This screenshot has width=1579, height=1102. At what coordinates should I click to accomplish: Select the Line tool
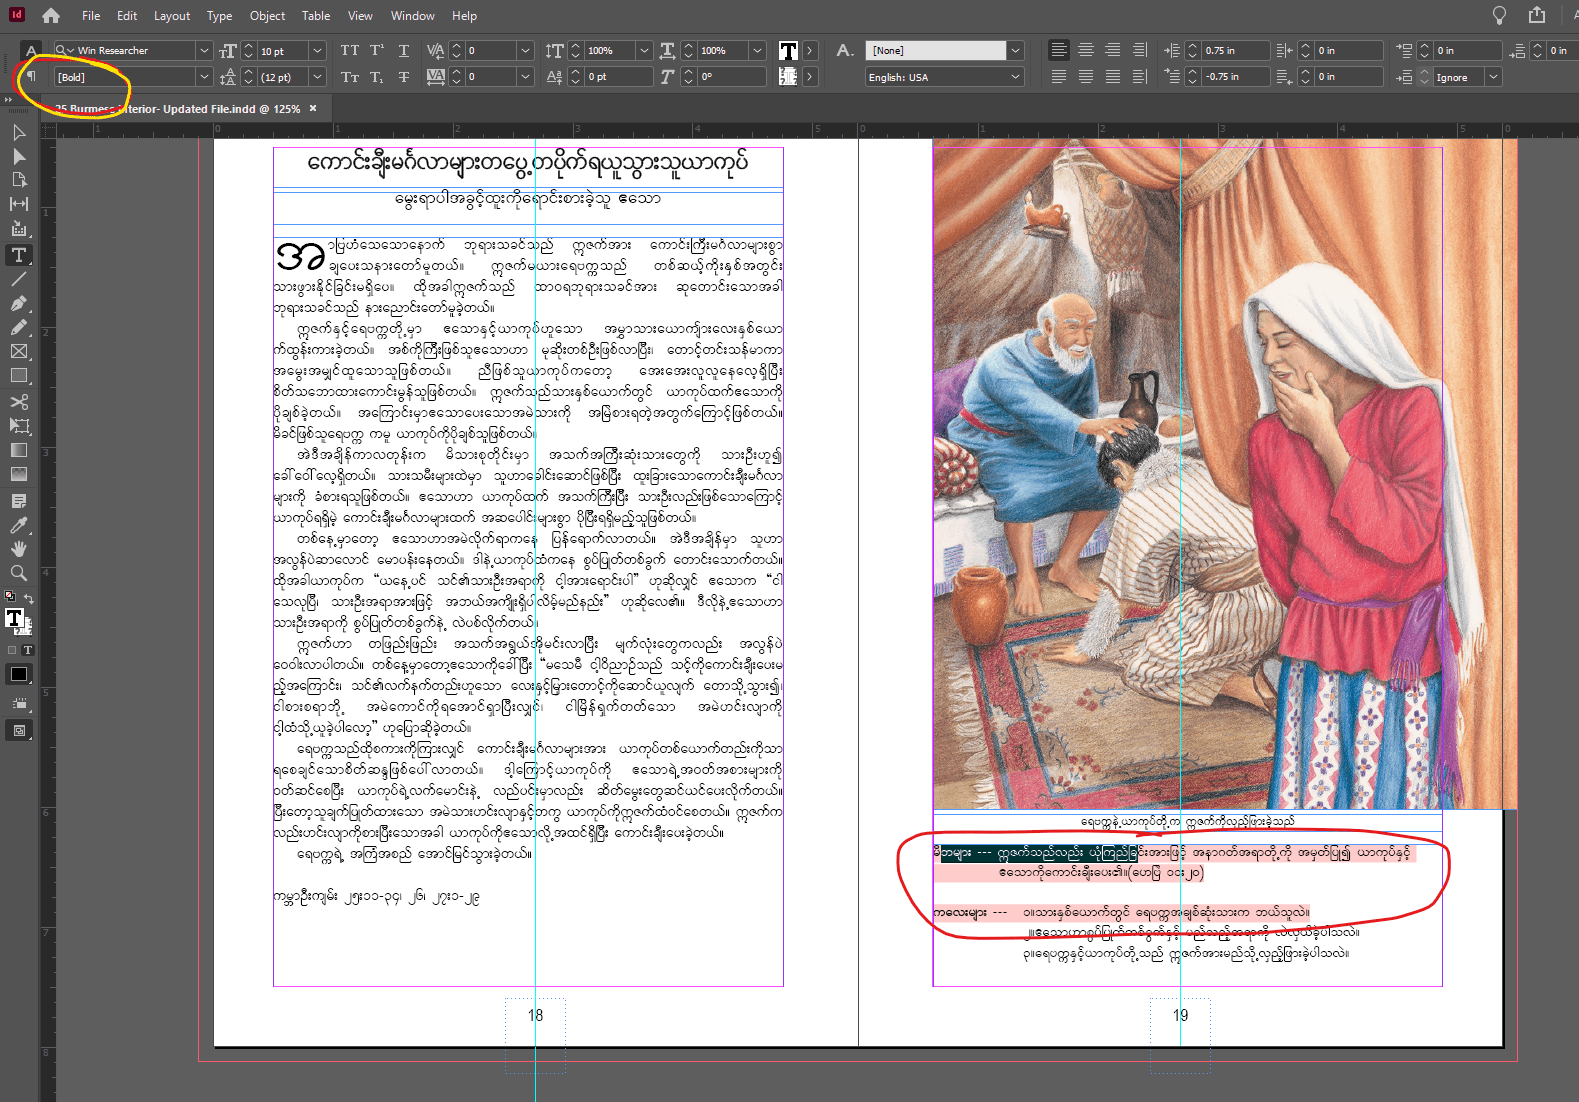pos(19,279)
